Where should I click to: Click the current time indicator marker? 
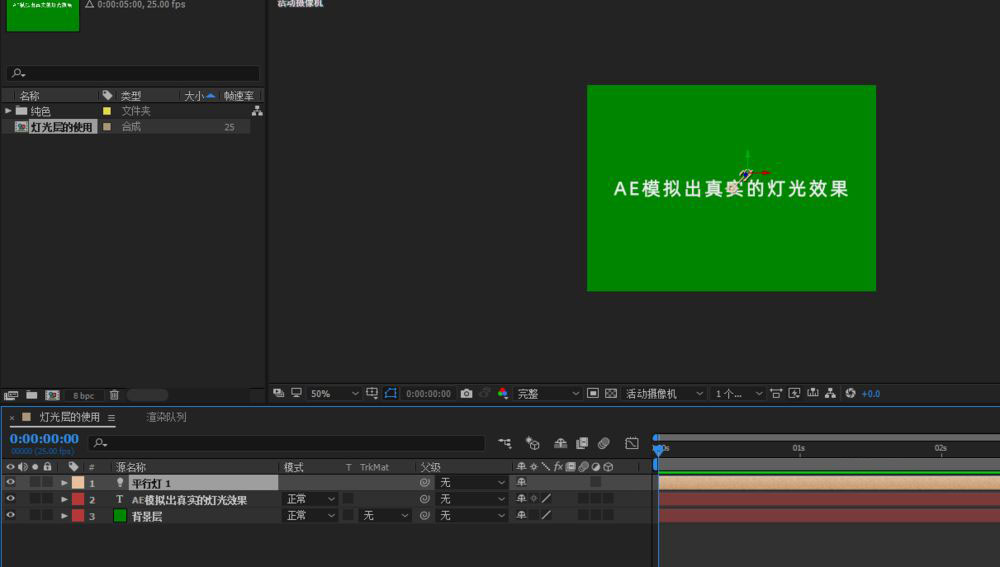658,450
